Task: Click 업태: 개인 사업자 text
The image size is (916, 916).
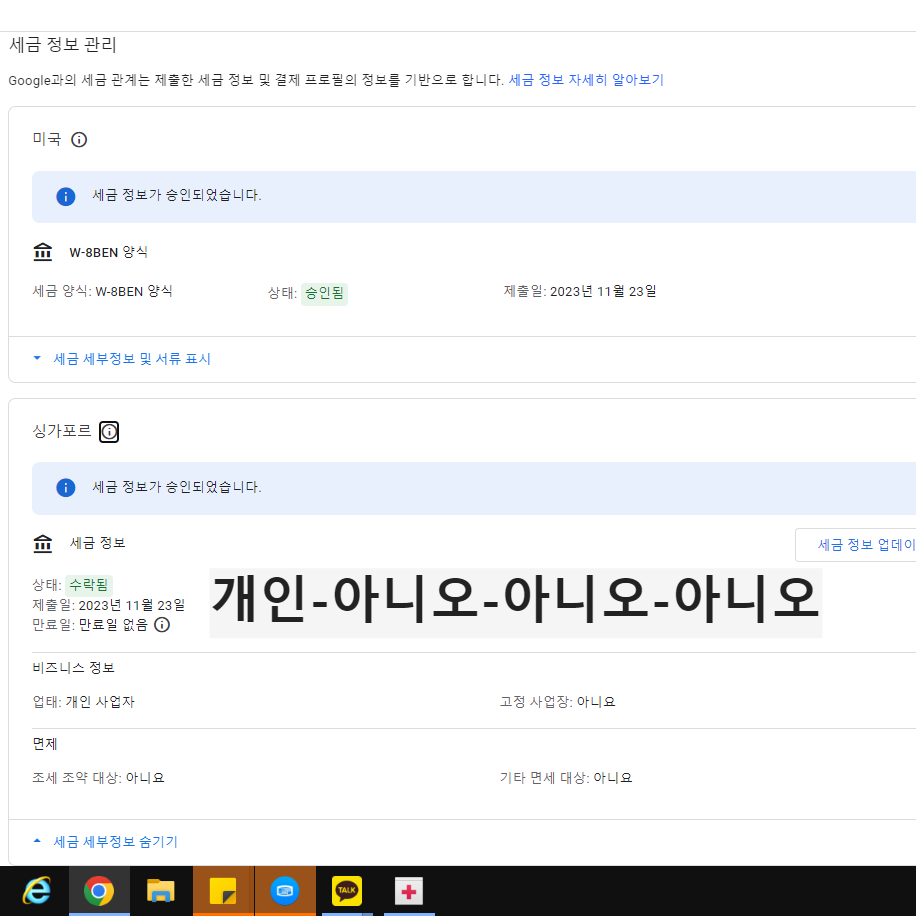Action: coord(84,702)
